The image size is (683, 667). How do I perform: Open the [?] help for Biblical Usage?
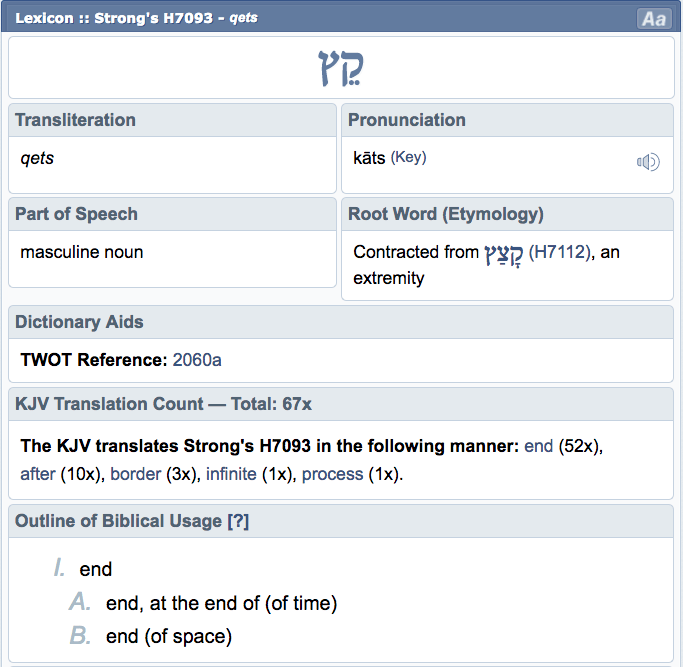coord(238,521)
